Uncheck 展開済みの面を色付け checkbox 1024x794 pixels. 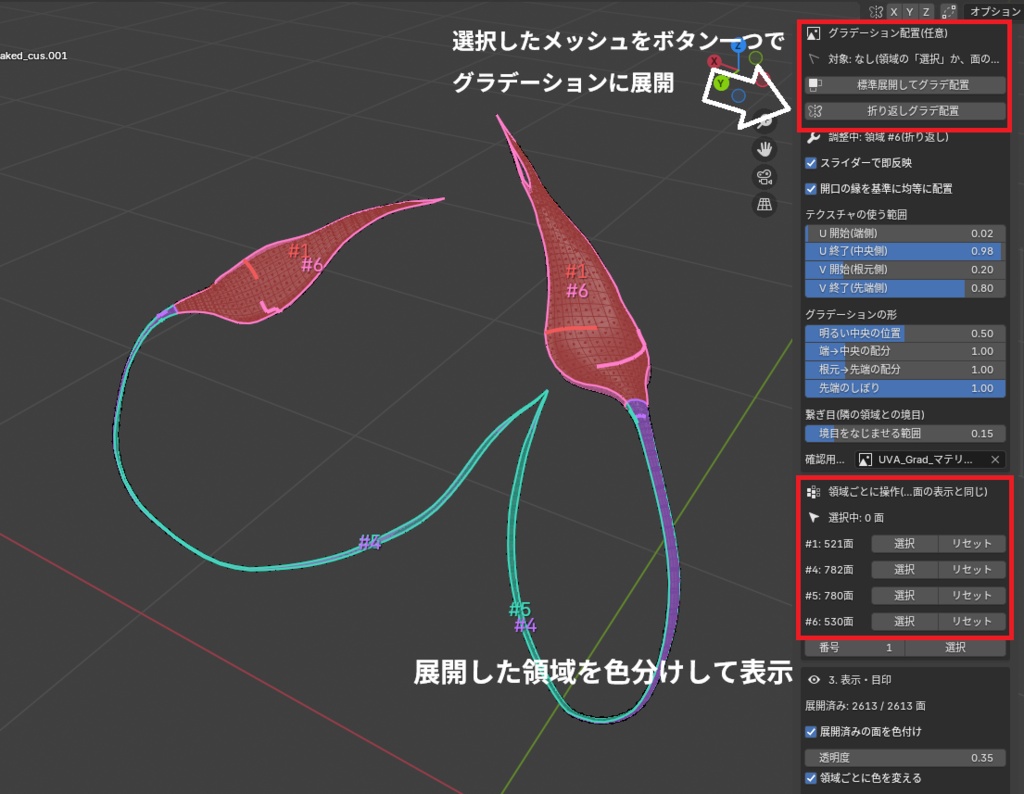[811, 732]
